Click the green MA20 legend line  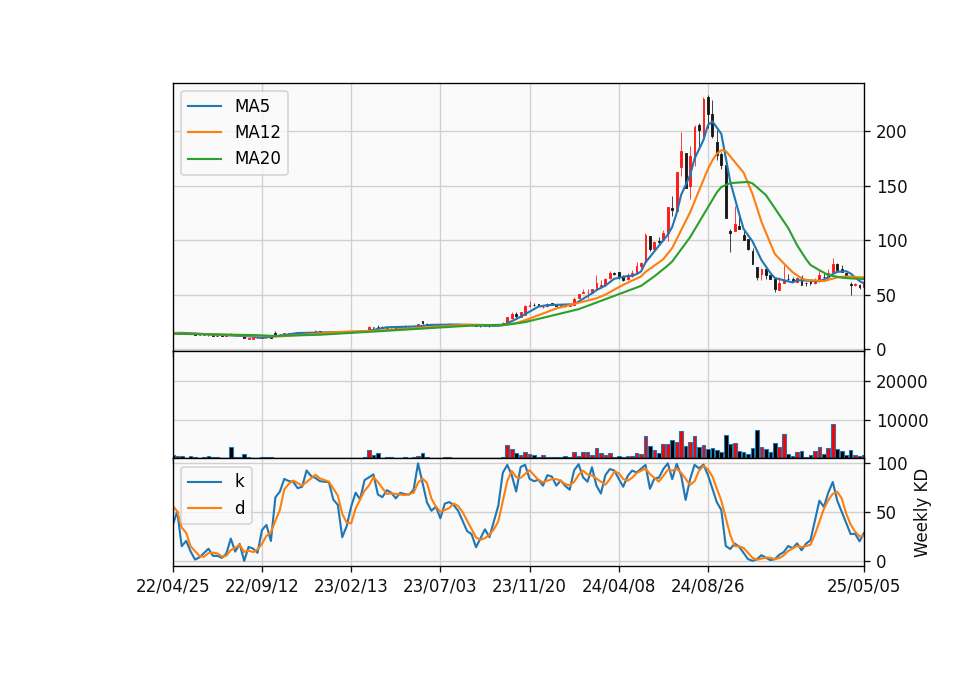(x=204, y=158)
